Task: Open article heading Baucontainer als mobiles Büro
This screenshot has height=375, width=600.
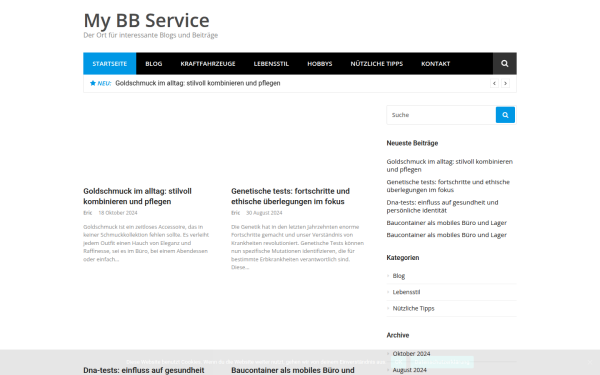Action: [x=293, y=370]
